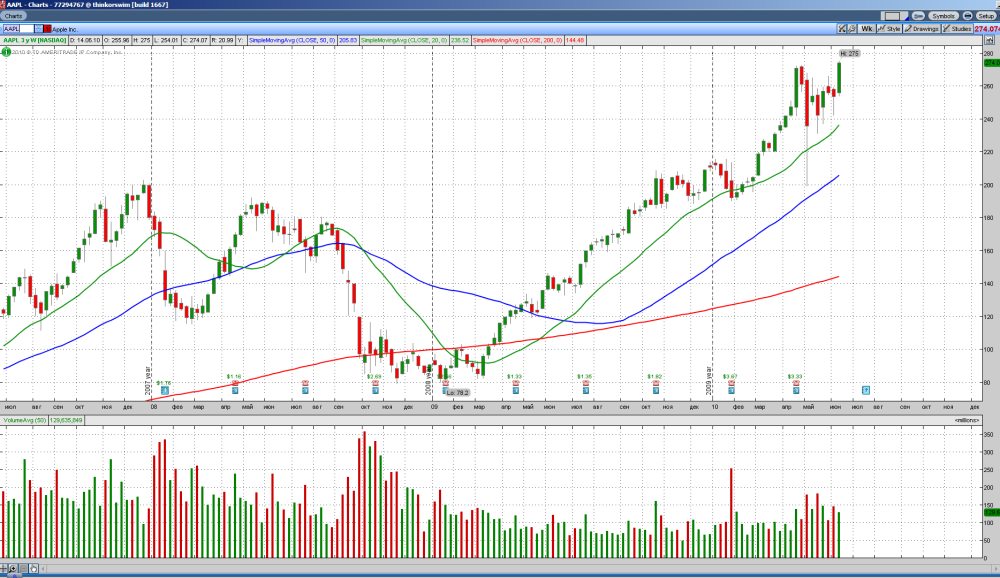Click the thinkorswim app icon in title bar
This screenshot has height=578, width=1000.
3,4
